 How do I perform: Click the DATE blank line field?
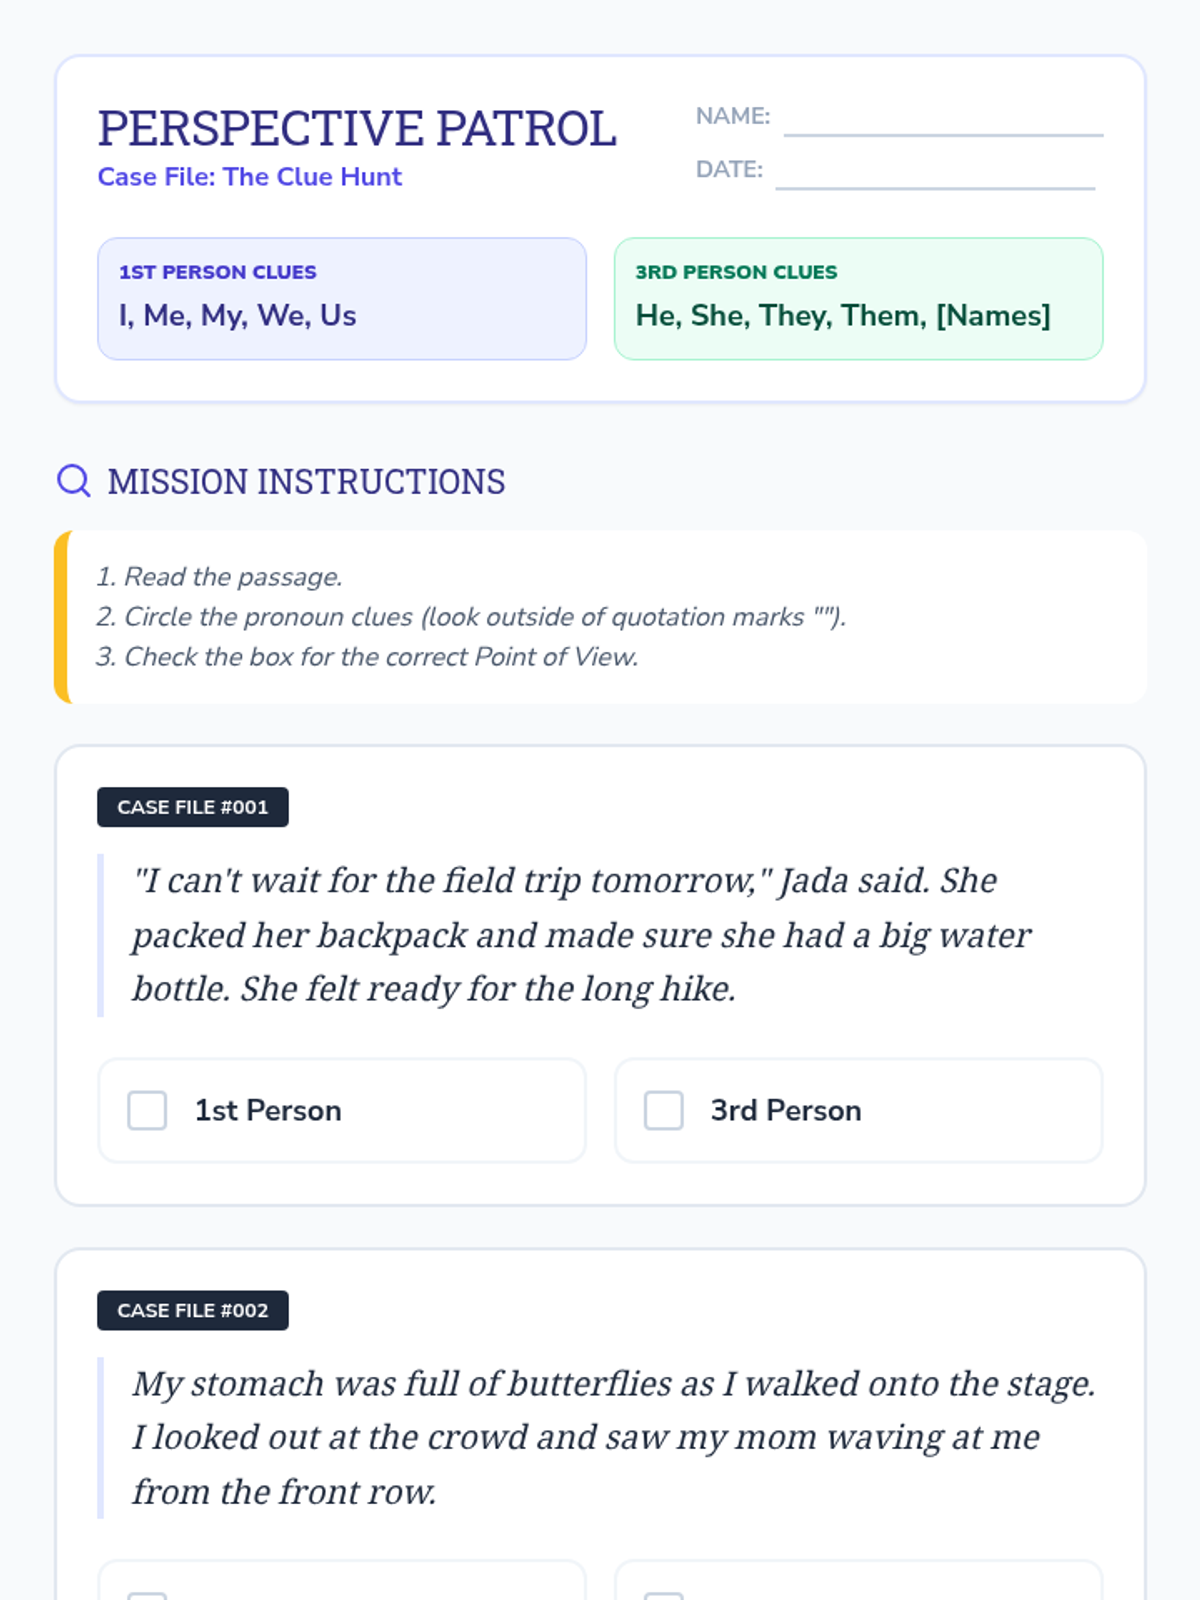[935, 172]
